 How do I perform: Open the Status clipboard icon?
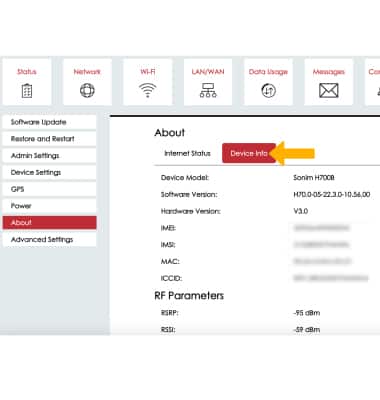coord(27,91)
